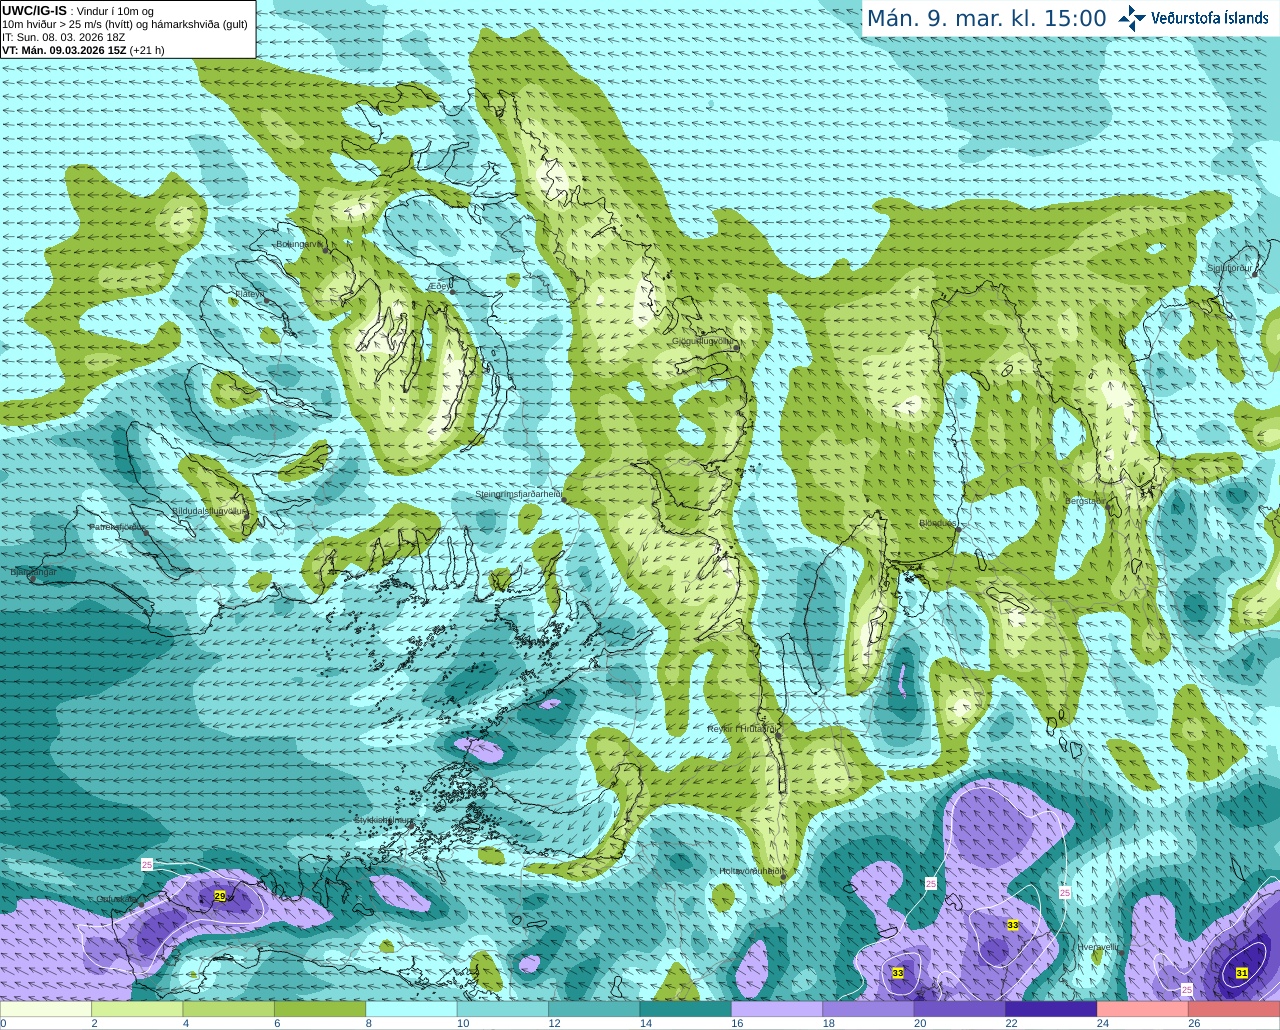Select the 4–6 m/s legend swatch
Viewport: 1280px width, 1030px height.
[x=229, y=1009]
